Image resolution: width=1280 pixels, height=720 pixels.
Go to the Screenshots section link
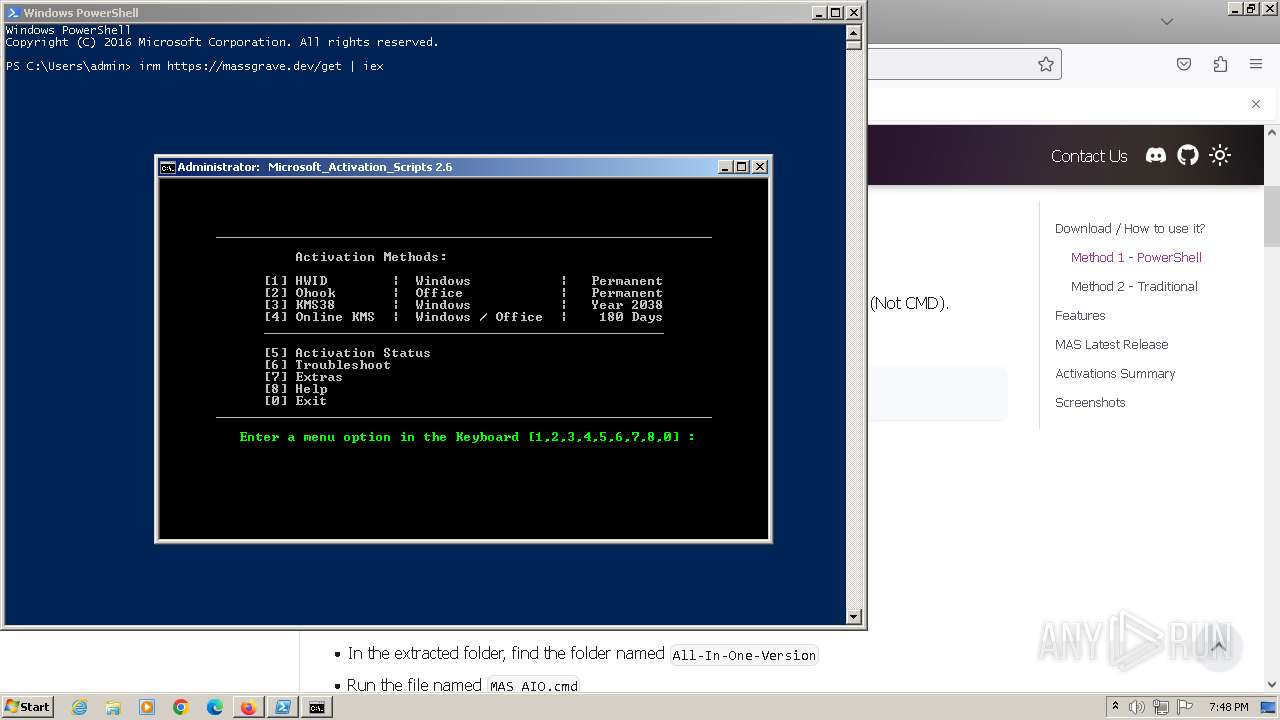(x=1090, y=402)
